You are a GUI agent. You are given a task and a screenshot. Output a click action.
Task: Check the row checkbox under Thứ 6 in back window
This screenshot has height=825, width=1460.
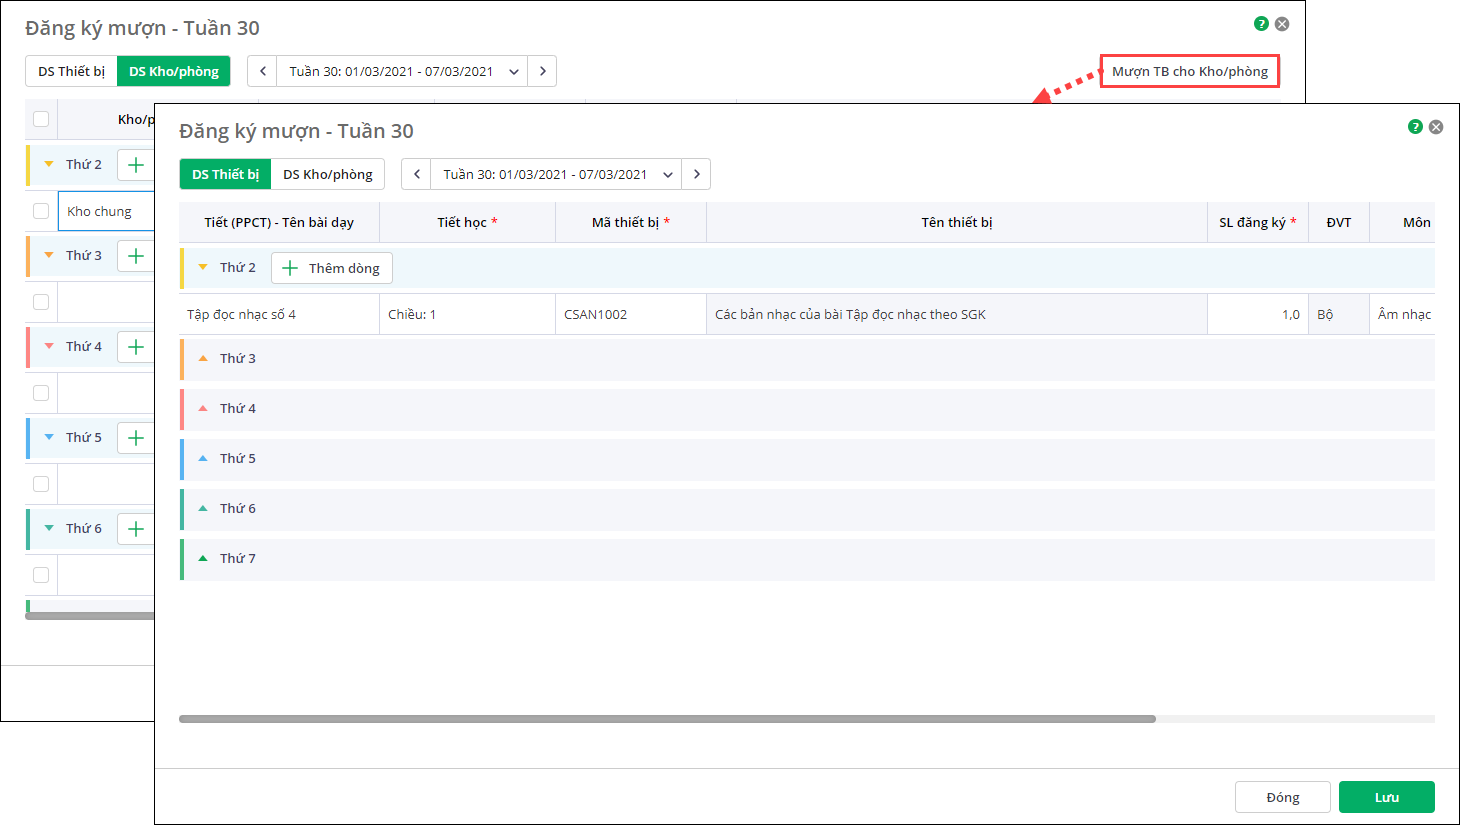[x=41, y=575]
